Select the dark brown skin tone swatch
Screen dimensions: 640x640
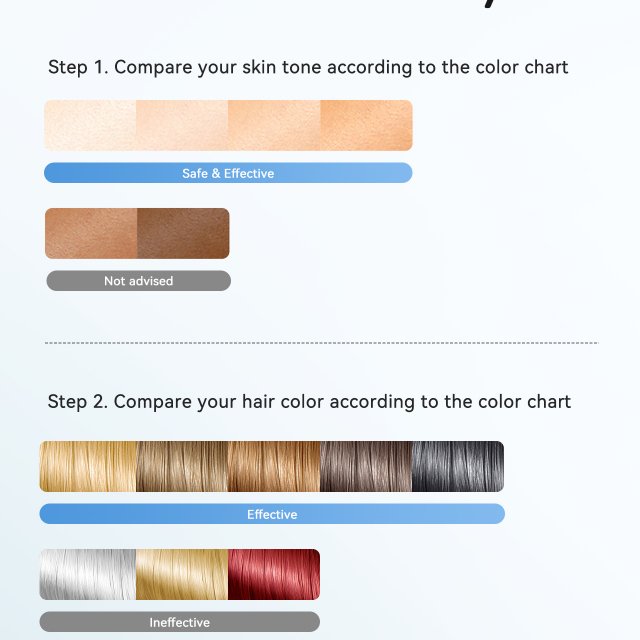pyautogui.click(x=183, y=233)
